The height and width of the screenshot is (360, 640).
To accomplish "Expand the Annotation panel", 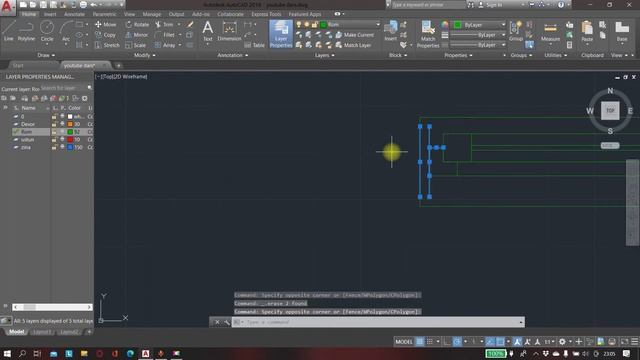I will (x=232, y=55).
